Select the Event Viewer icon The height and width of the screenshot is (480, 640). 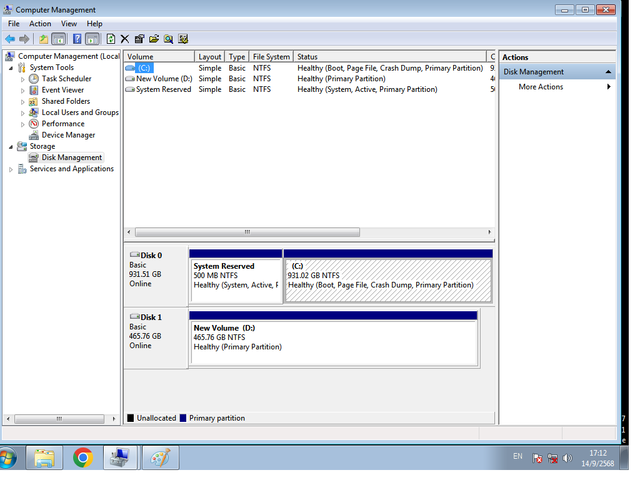click(x=34, y=90)
